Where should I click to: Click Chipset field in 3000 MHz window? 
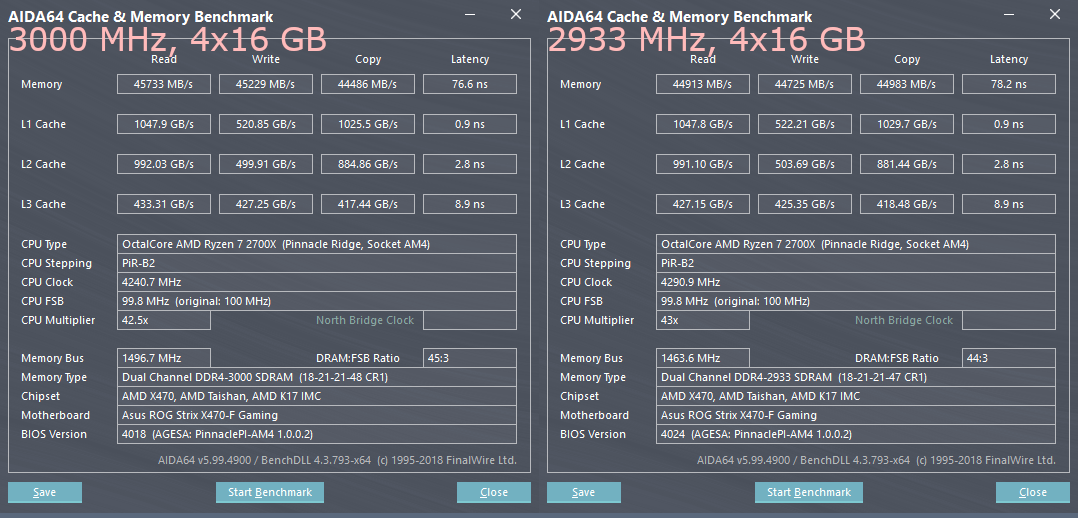point(316,396)
